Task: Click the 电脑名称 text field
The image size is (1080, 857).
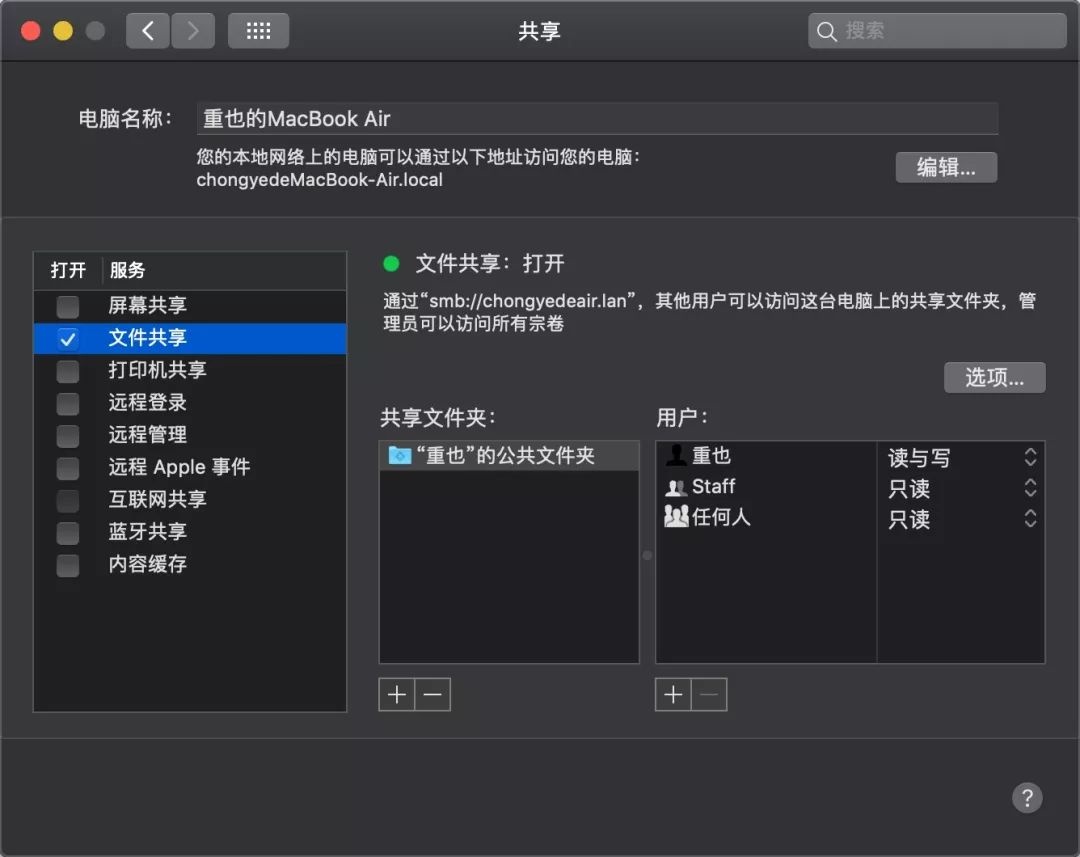Action: pos(597,119)
